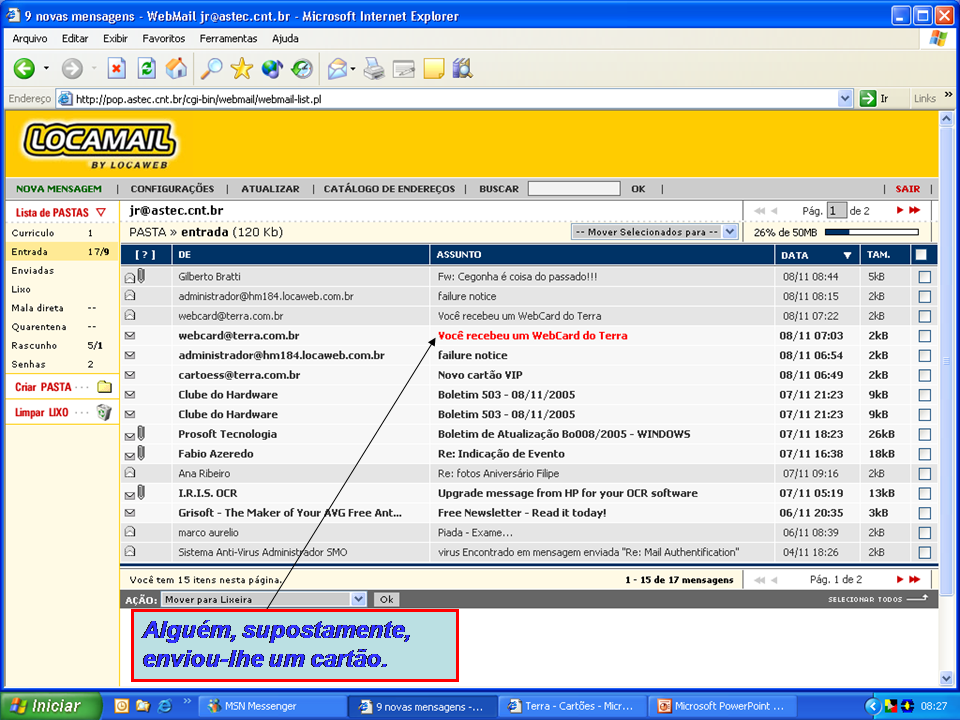This screenshot has width=960, height=720.
Task: Select checkbox for Fabio Azeredo message
Action: point(924,454)
